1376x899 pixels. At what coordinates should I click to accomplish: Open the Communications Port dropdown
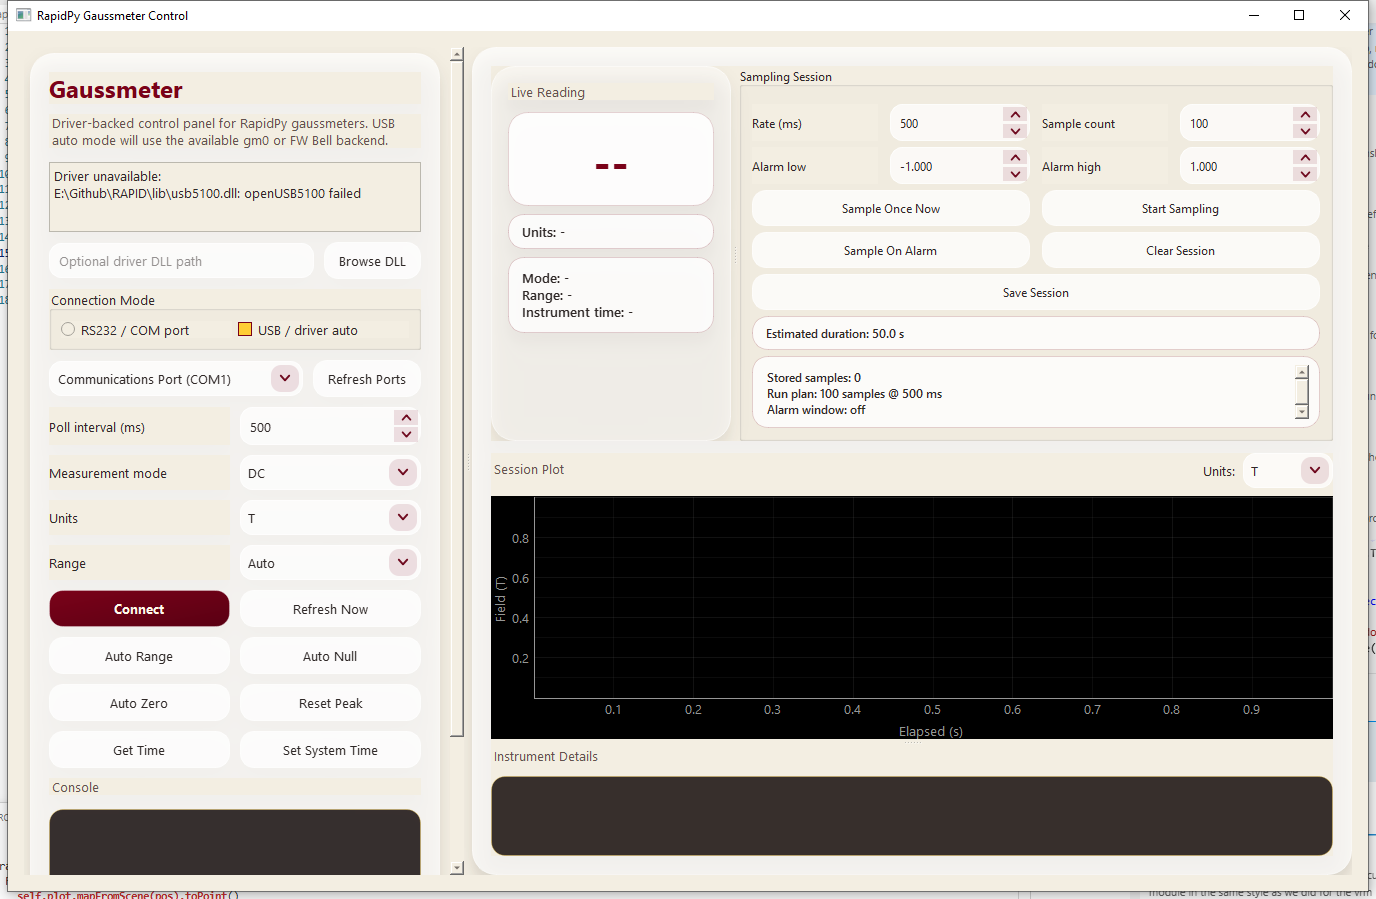coord(285,379)
